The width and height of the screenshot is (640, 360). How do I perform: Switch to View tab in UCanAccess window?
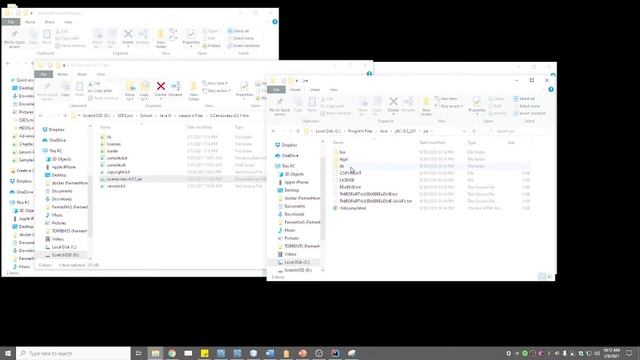(100, 74)
